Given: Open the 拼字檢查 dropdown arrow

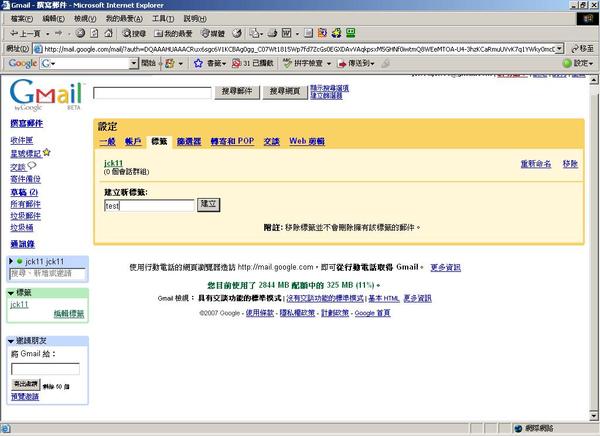Looking at the screenshot, I should [x=329, y=64].
